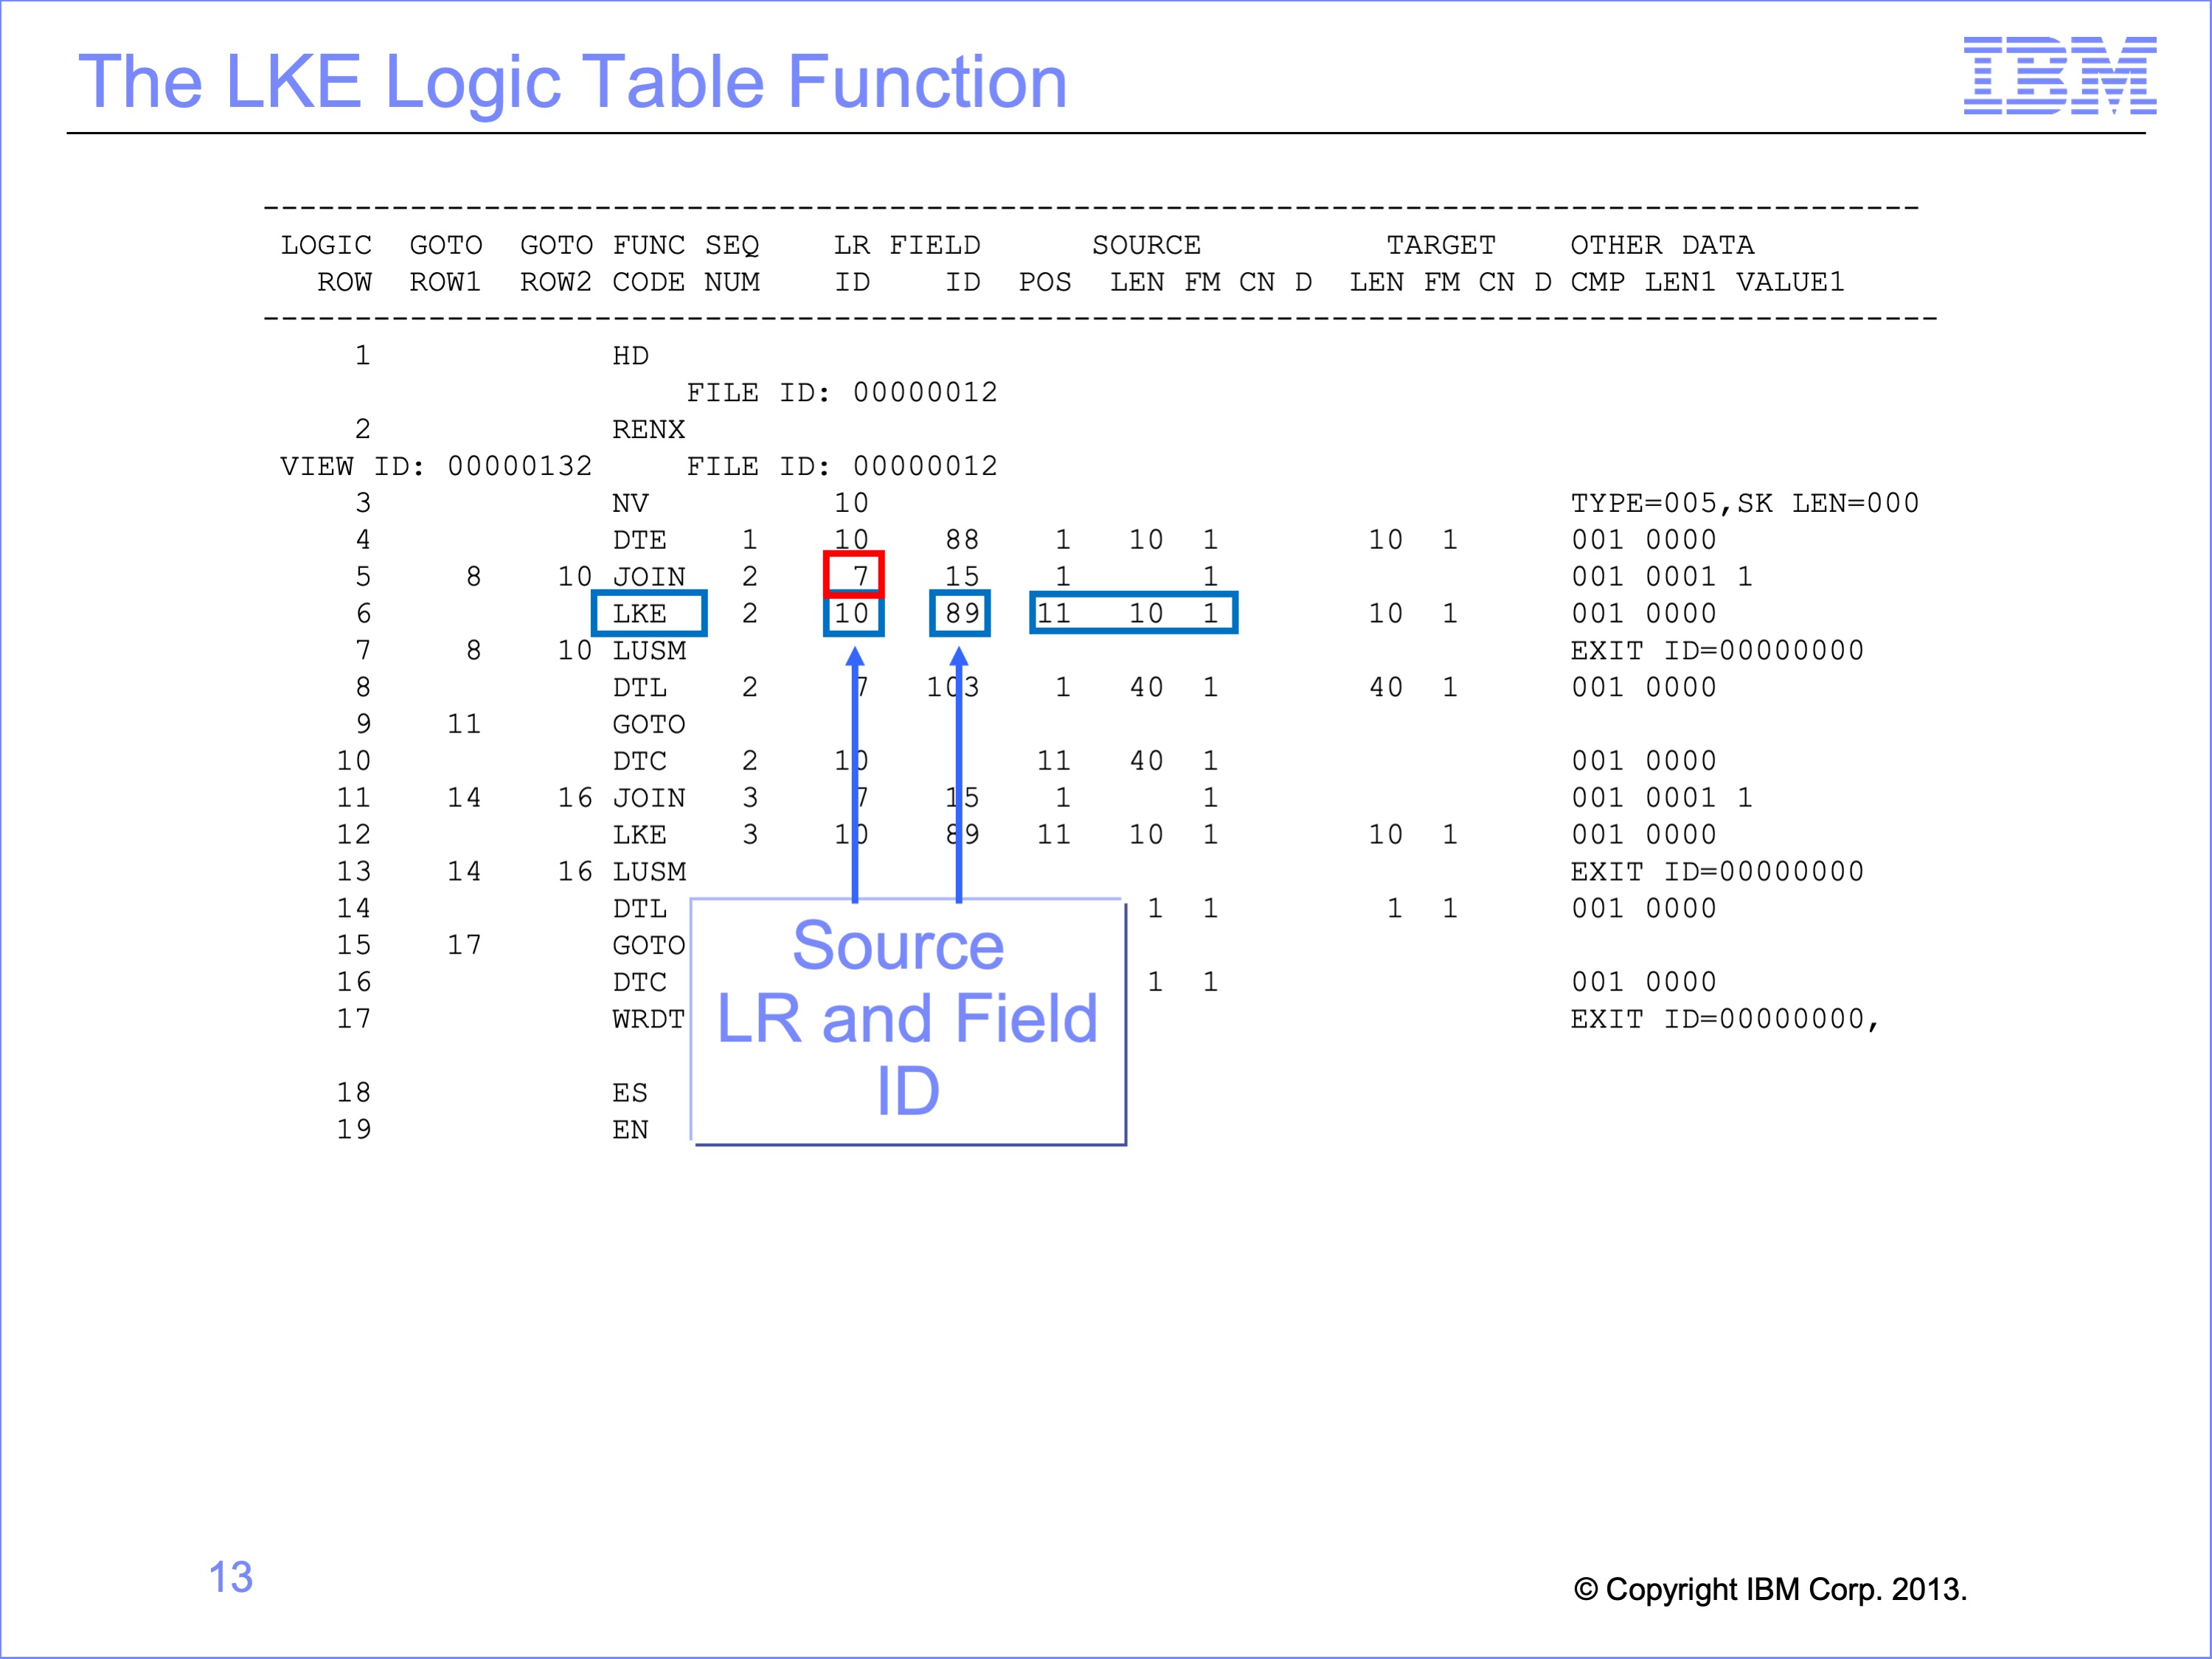
Task: Click the first FILE ID: 00000012 line
Action: click(841, 392)
